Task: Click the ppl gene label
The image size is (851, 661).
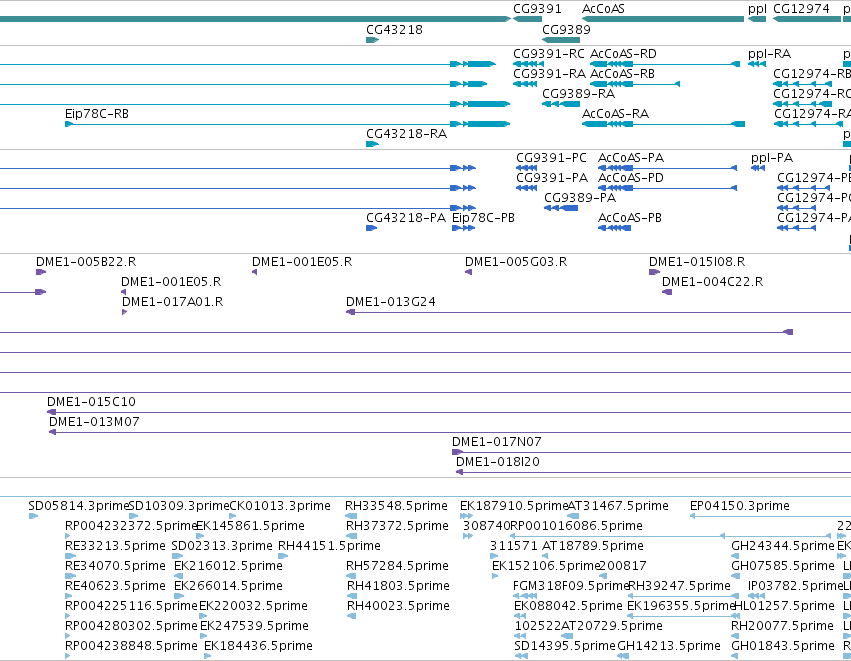Action: tap(757, 9)
